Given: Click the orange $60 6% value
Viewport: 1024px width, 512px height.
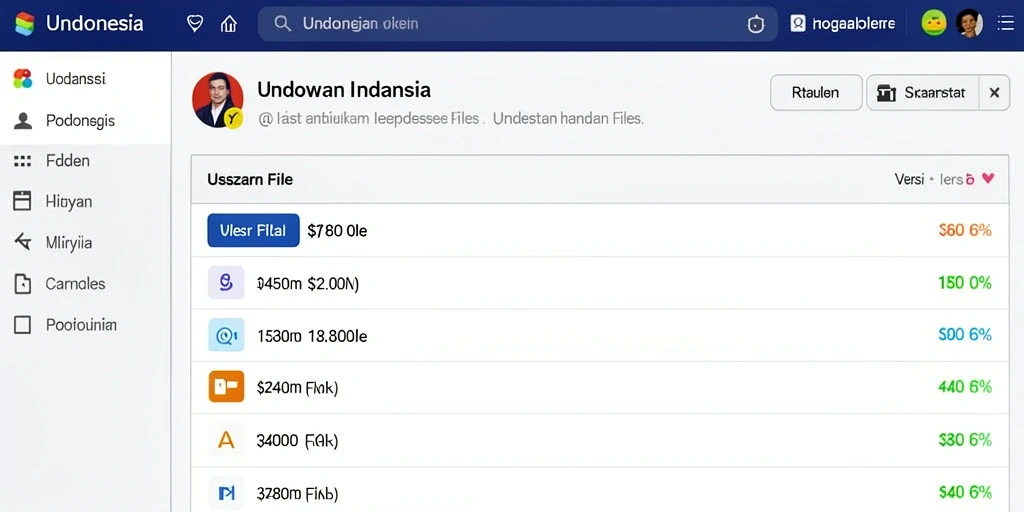Looking at the screenshot, I should tap(965, 230).
